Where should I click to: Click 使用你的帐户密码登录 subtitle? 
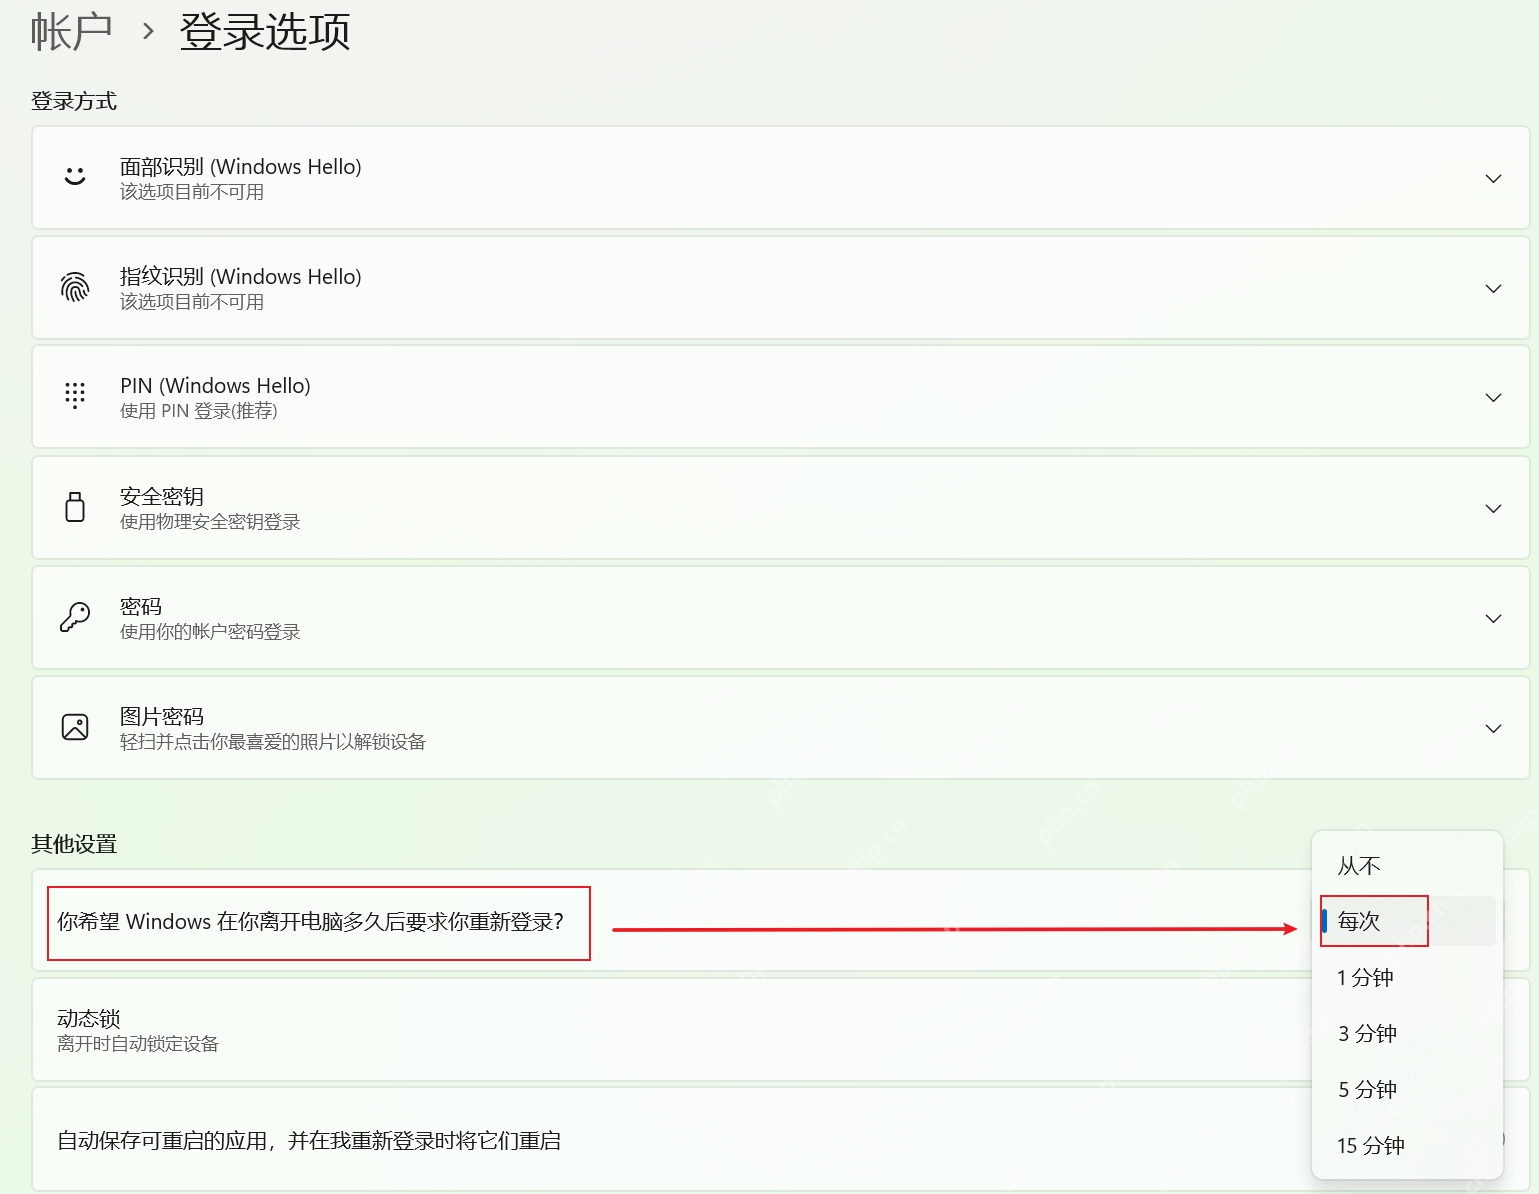coord(210,632)
